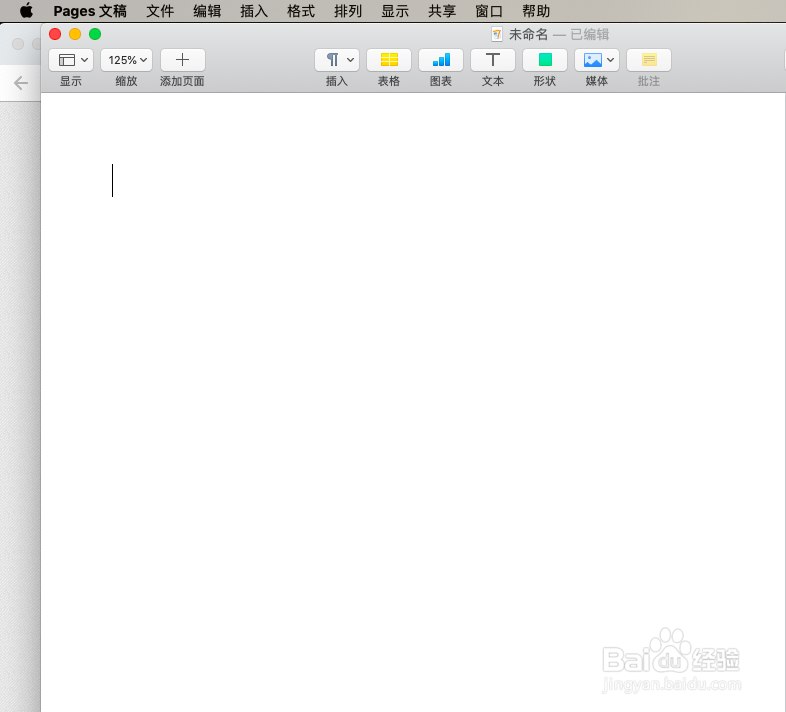This screenshot has height=712, width=786.
Task: Open the 插入 paragraph-mark toolbar dropdown
Action: (337, 60)
